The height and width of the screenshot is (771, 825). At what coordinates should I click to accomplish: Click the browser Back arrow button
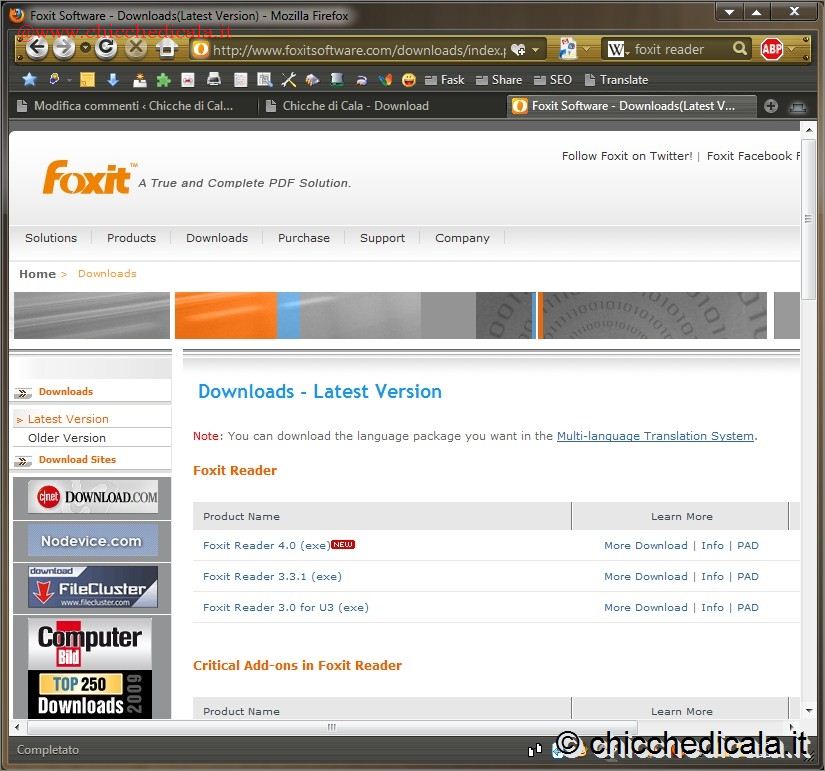click(37, 48)
